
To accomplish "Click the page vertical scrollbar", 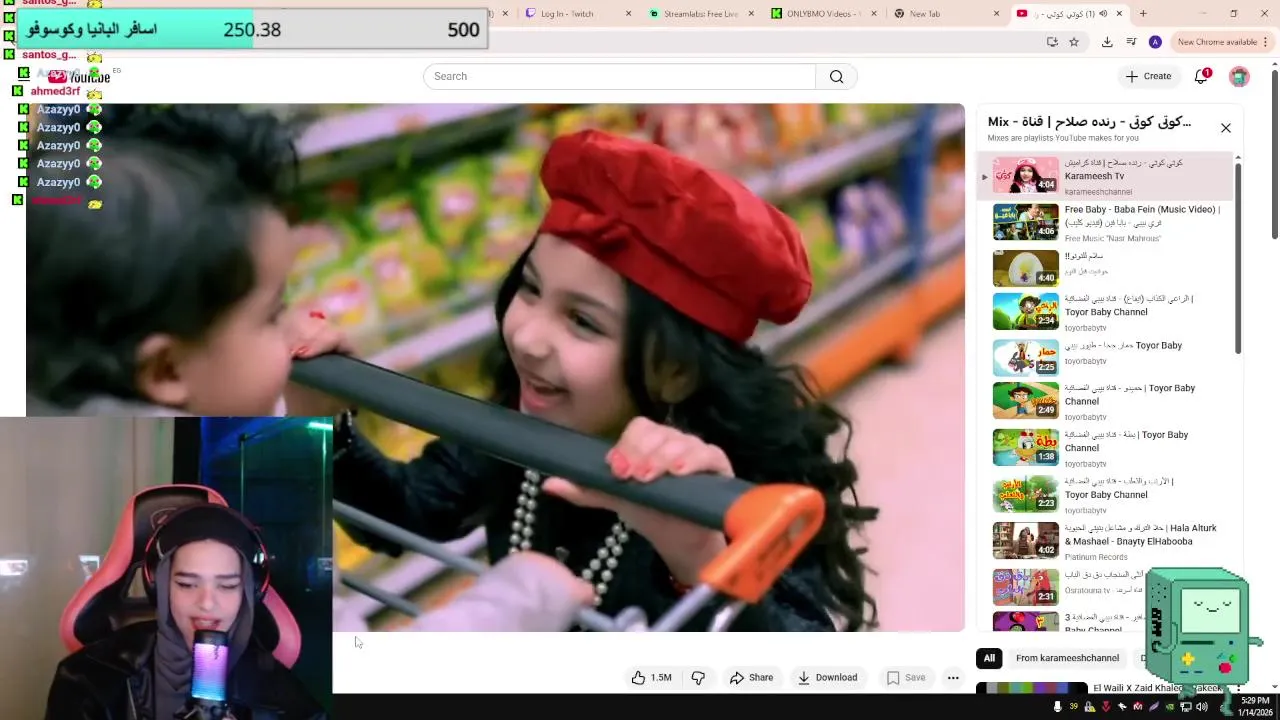I will tap(1274, 150).
